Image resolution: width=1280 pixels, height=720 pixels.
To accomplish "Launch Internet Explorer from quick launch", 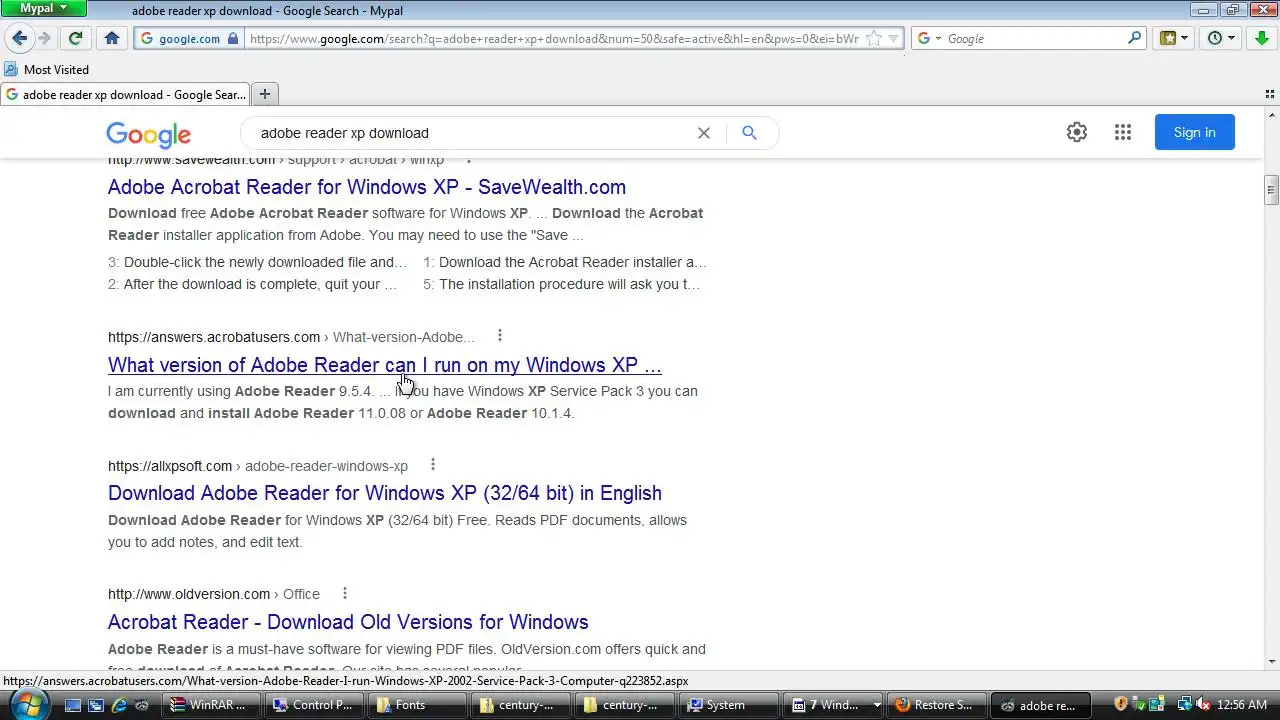I will pos(119,705).
